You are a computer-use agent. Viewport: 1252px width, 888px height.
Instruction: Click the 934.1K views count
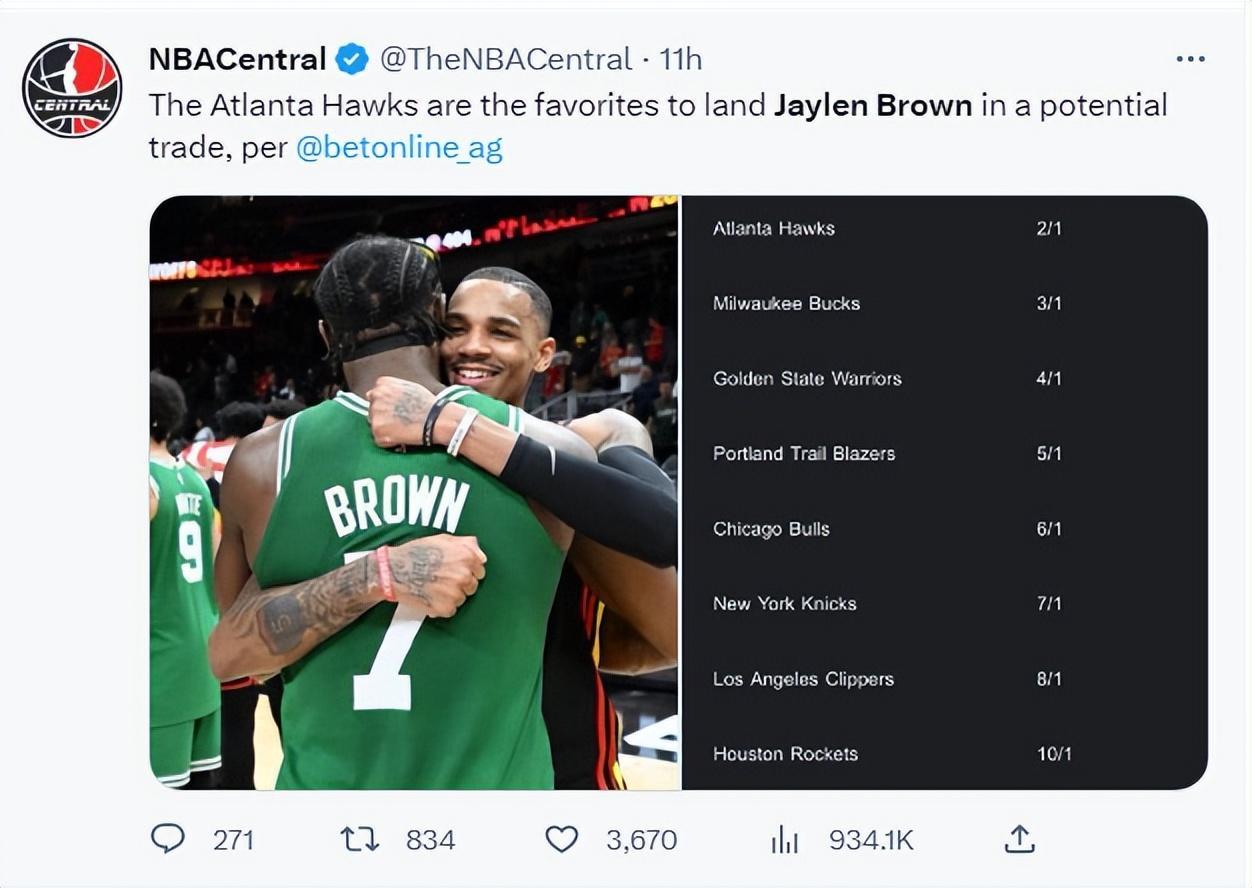[871, 839]
